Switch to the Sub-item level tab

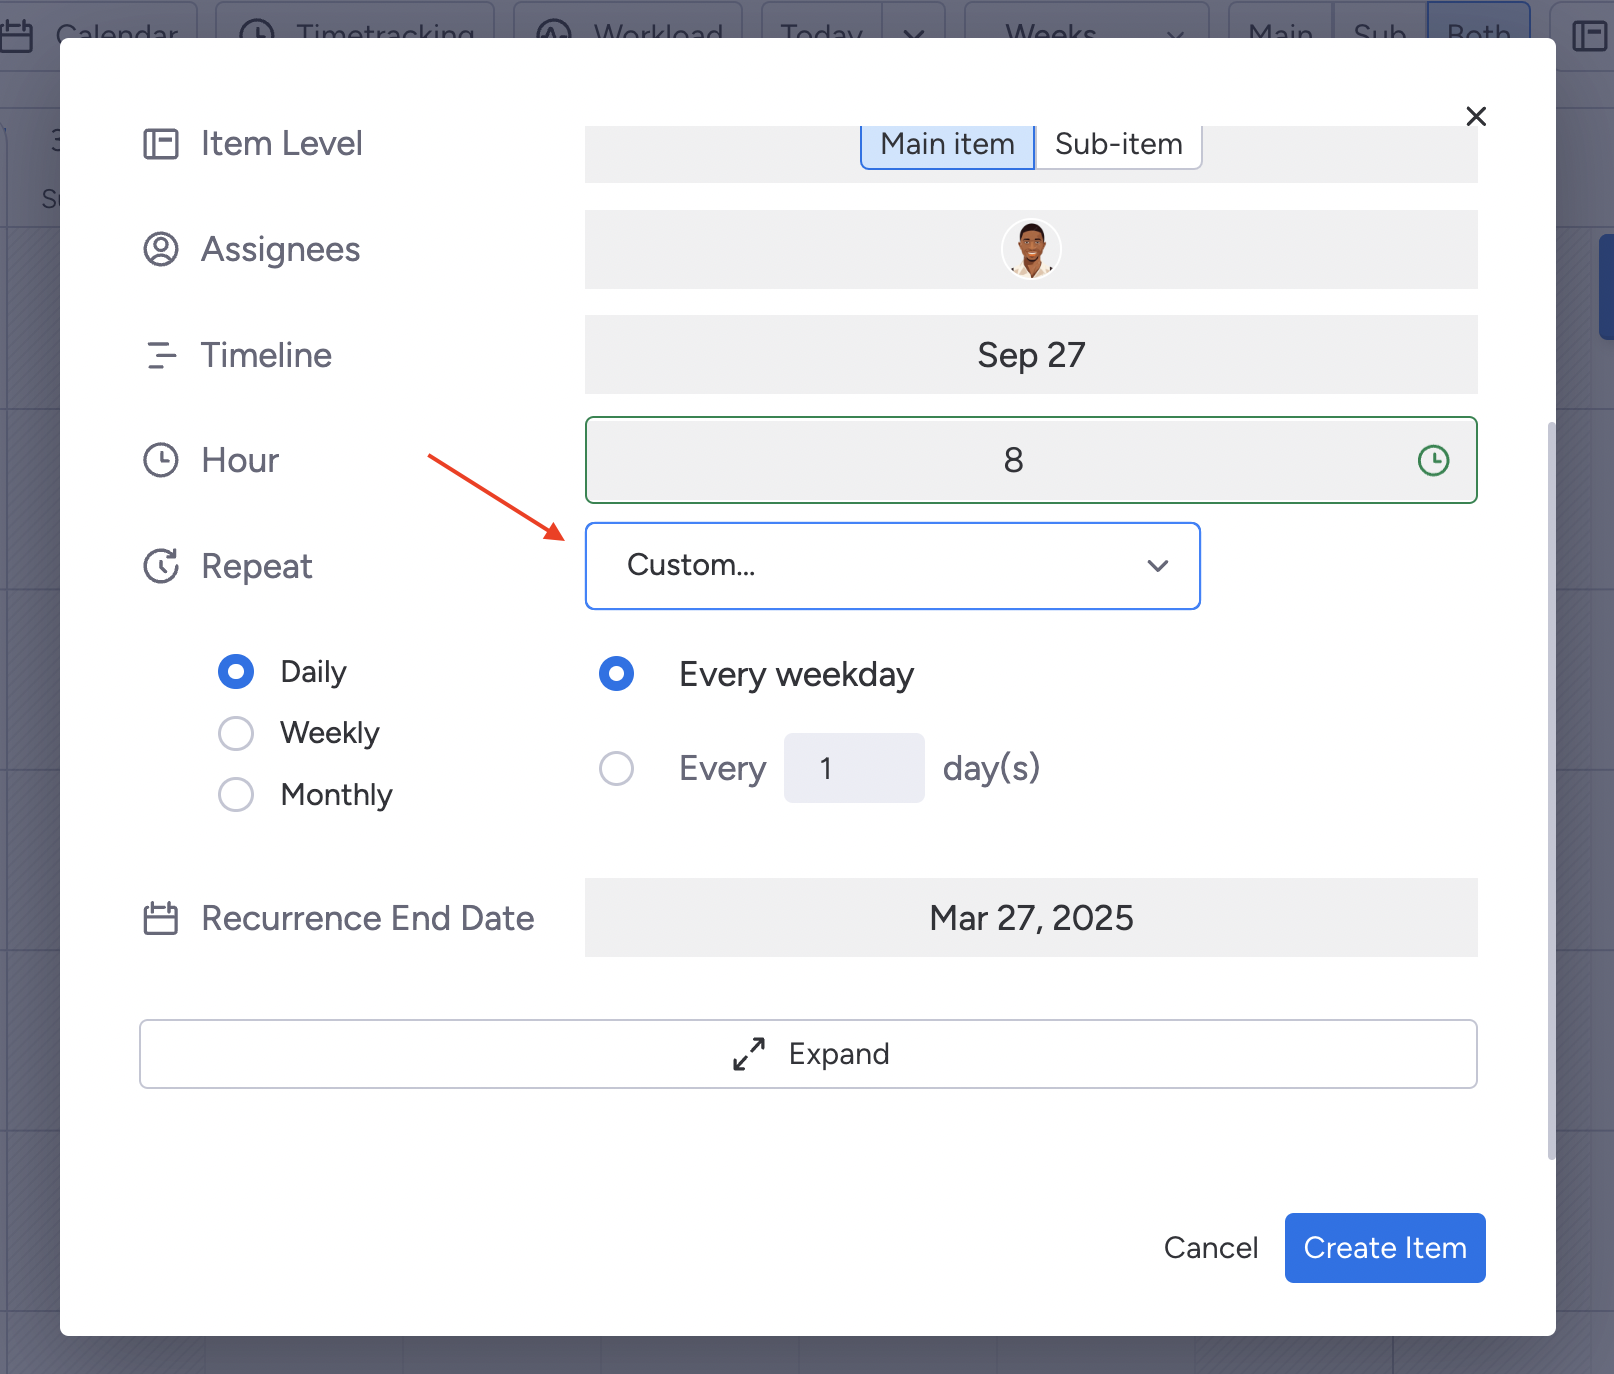click(x=1118, y=145)
